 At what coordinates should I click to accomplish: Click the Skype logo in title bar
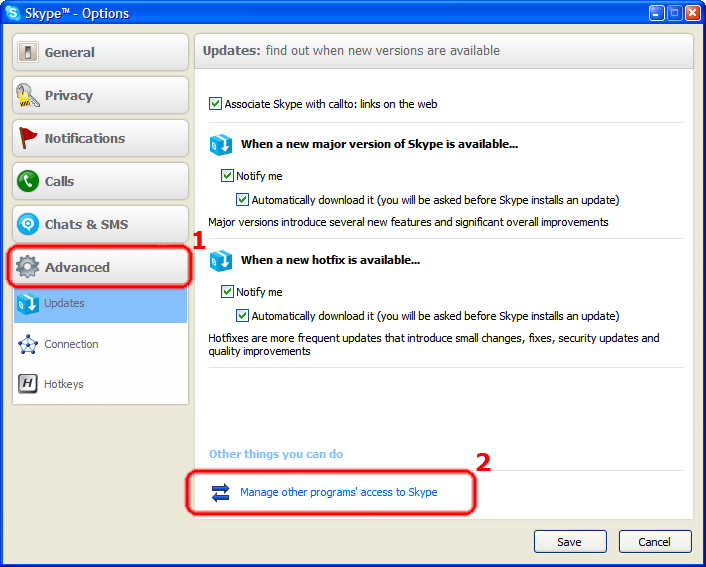(13, 13)
